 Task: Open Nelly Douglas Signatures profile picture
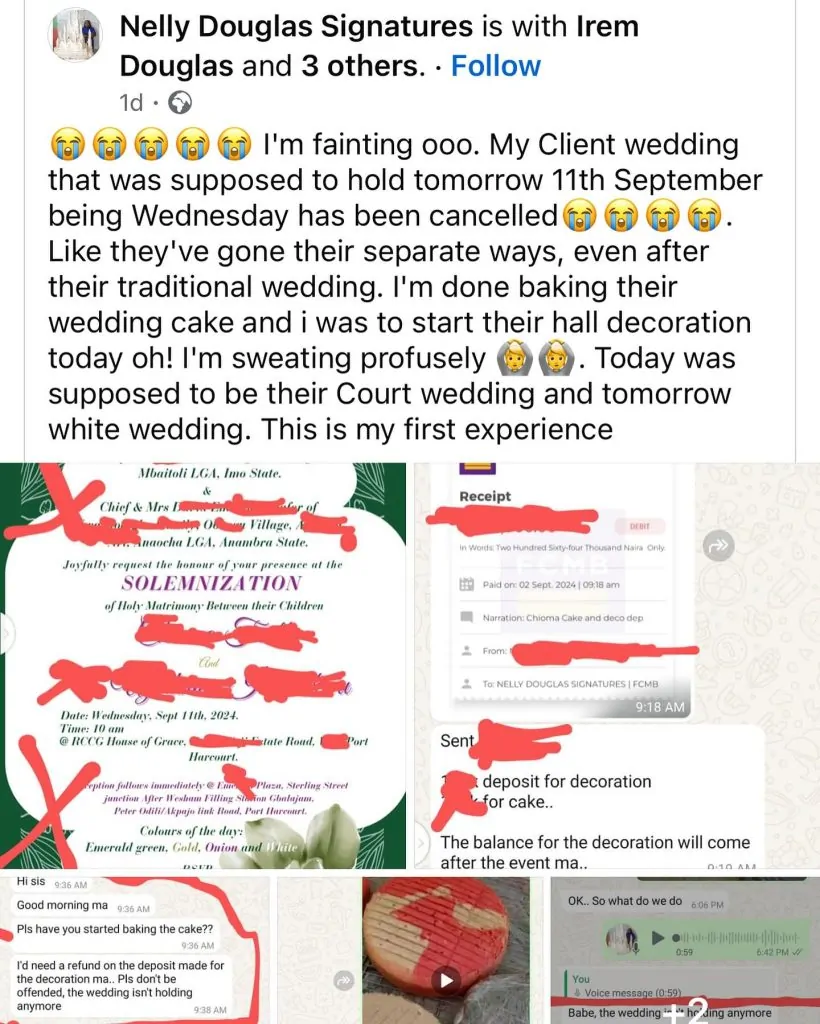76,35
